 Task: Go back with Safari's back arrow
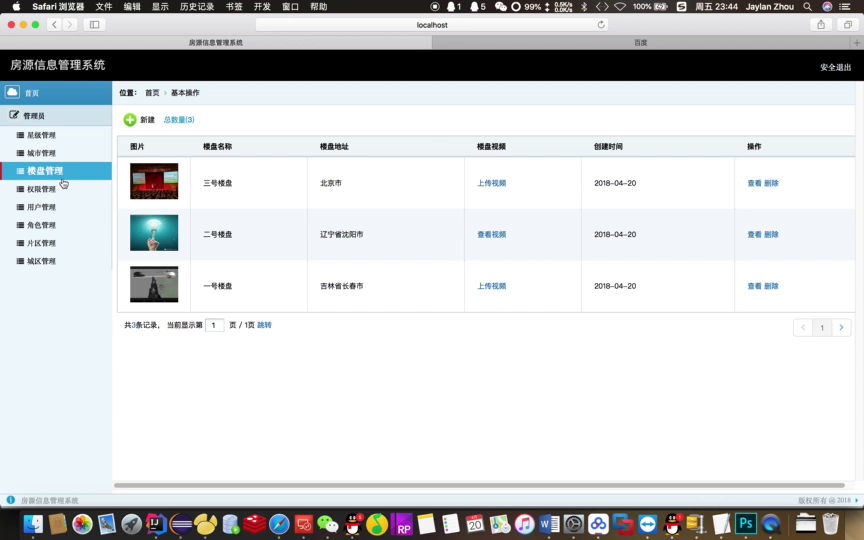(54, 24)
